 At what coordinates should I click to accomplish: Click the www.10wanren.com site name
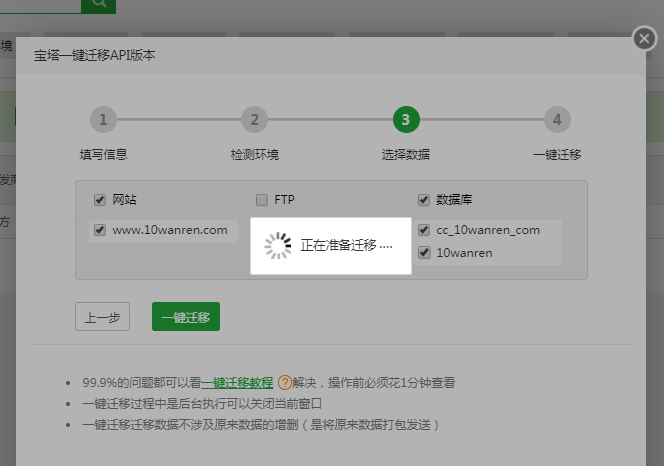[x=170, y=230]
